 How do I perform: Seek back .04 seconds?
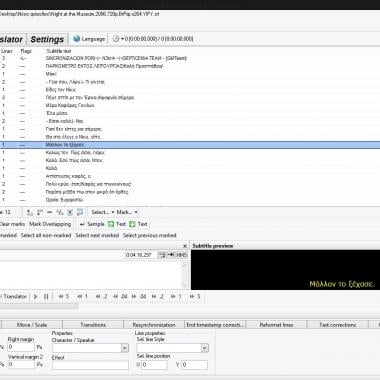[x=120, y=297]
